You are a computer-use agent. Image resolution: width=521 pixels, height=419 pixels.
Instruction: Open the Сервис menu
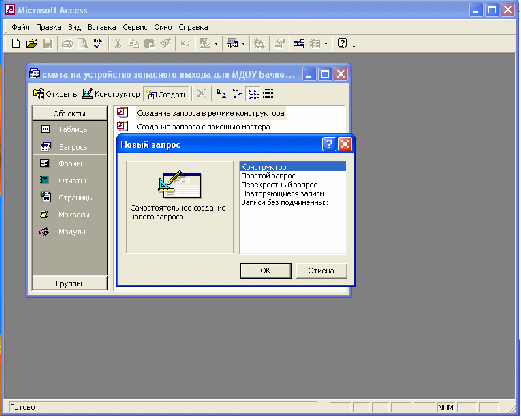coord(135,27)
